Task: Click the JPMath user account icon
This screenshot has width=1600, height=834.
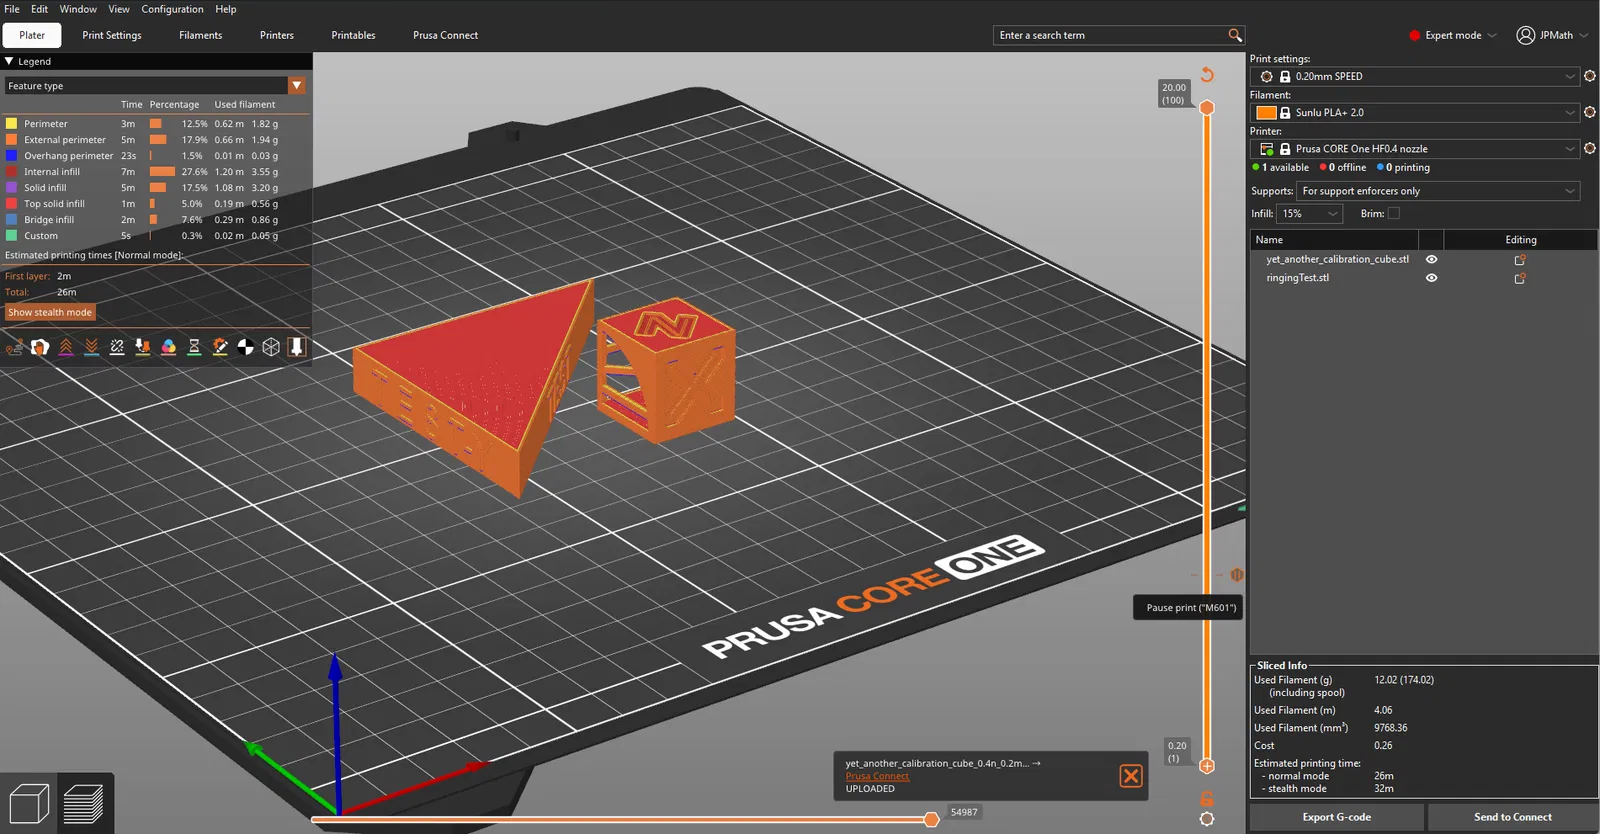Action: (x=1525, y=35)
